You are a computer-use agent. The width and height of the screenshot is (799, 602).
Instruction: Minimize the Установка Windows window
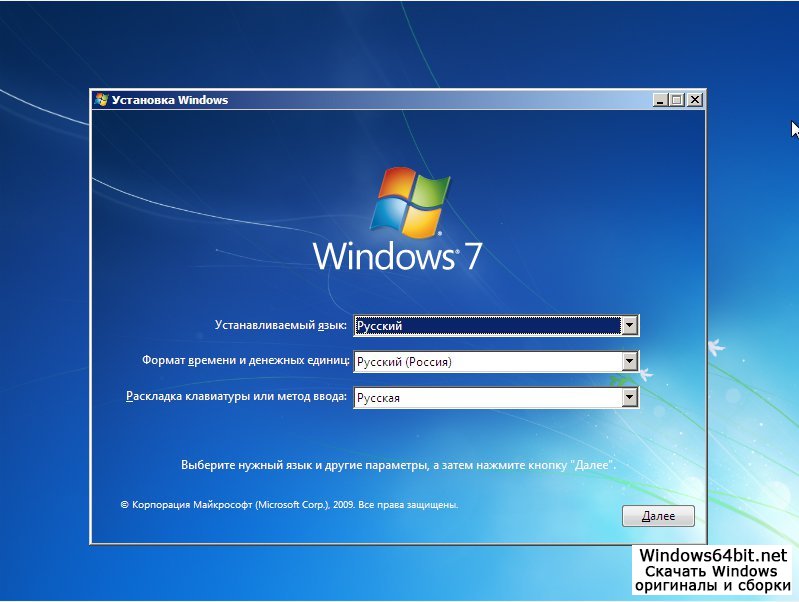pyautogui.click(x=660, y=100)
